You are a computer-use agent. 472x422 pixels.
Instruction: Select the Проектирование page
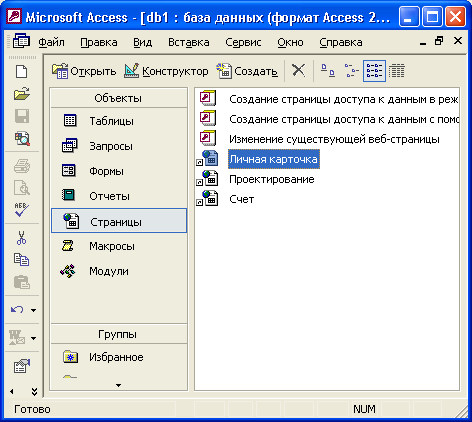[272, 179]
